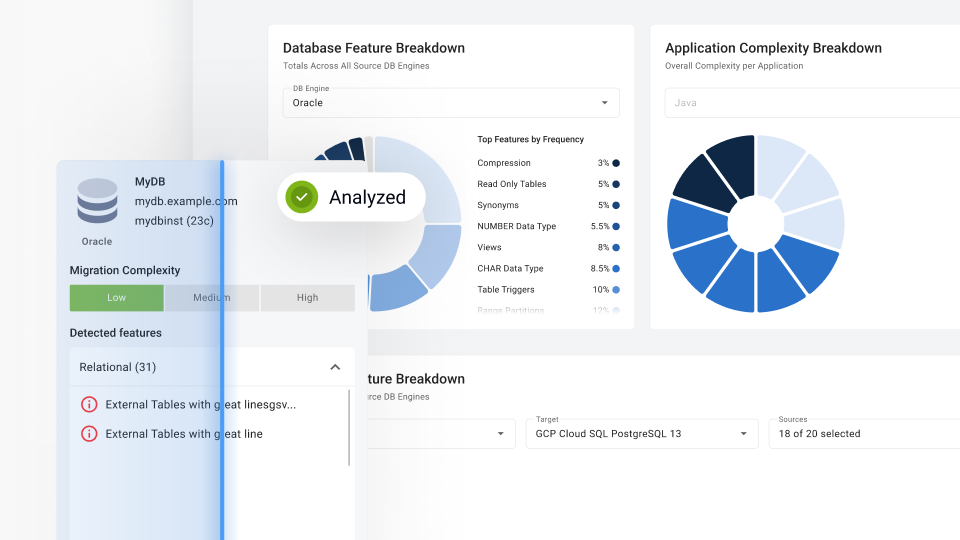
Task: Click the Application Complexity Breakdown title
Action: point(773,48)
